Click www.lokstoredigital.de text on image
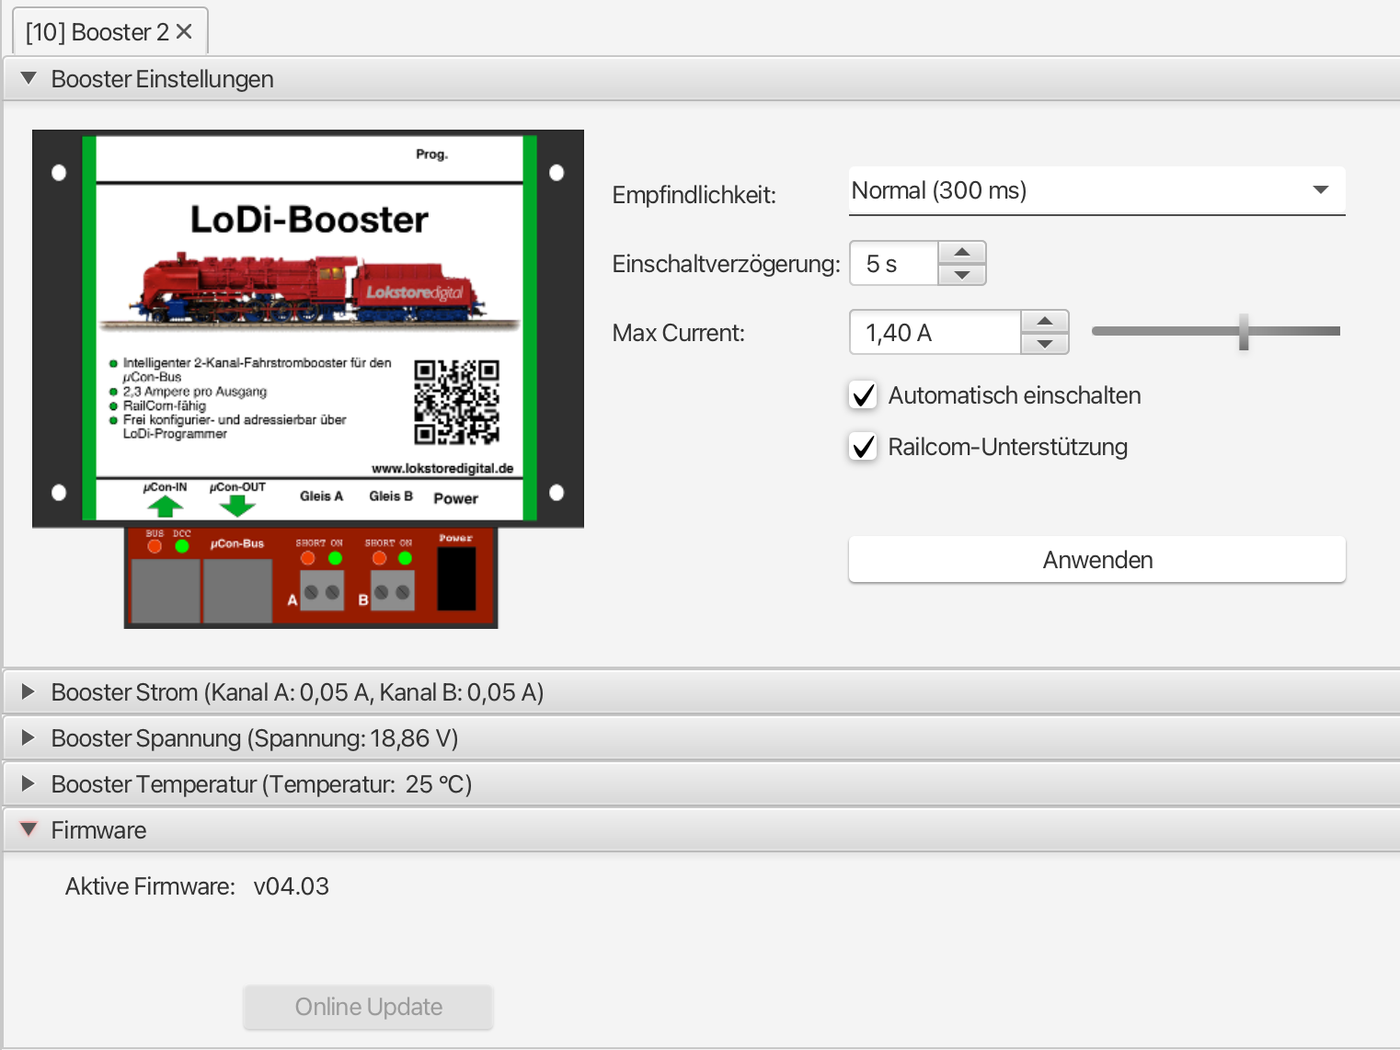 (x=442, y=468)
